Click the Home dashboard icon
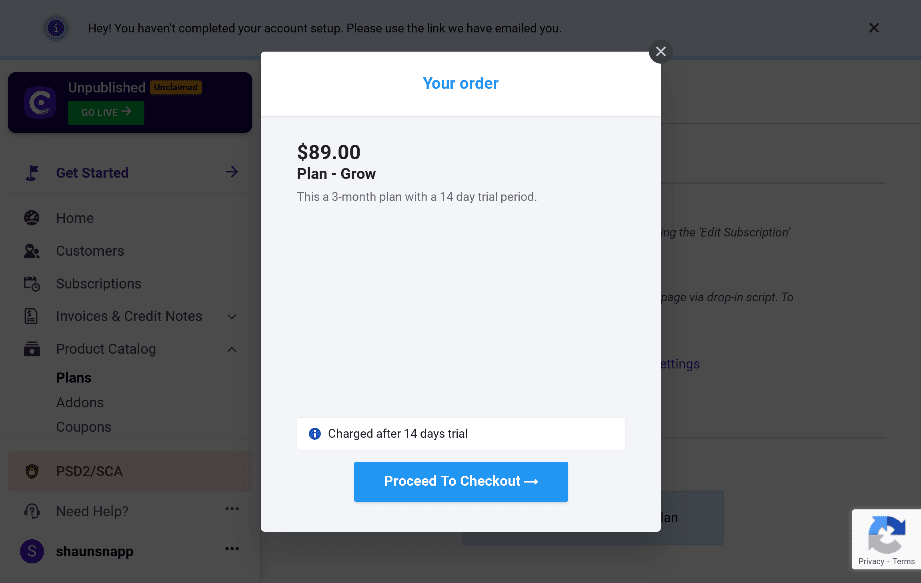The width and height of the screenshot is (921, 583). coord(32,218)
